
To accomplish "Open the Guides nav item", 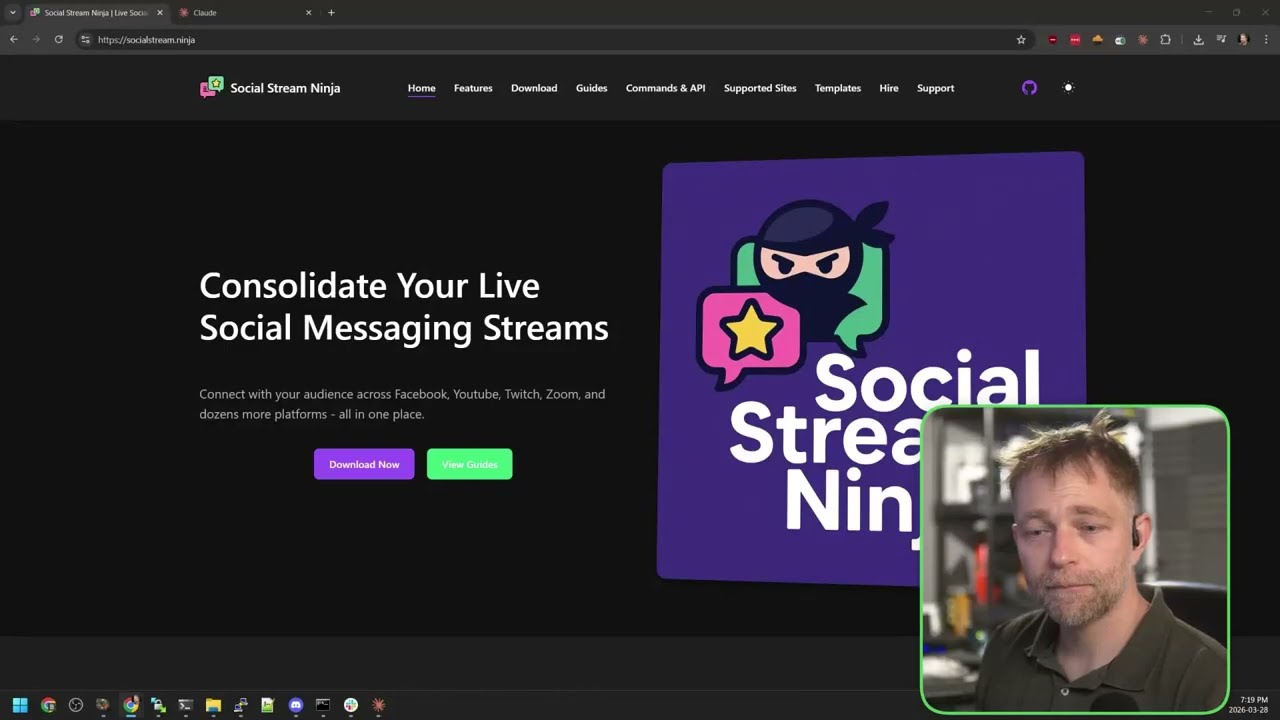I will point(591,88).
